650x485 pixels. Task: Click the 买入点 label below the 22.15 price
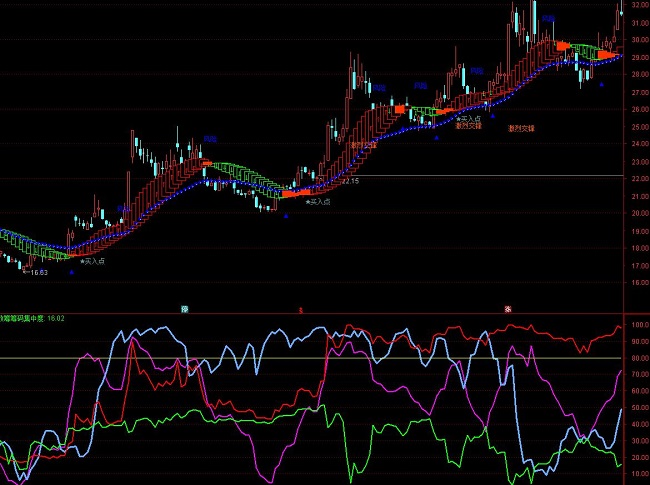(x=318, y=201)
